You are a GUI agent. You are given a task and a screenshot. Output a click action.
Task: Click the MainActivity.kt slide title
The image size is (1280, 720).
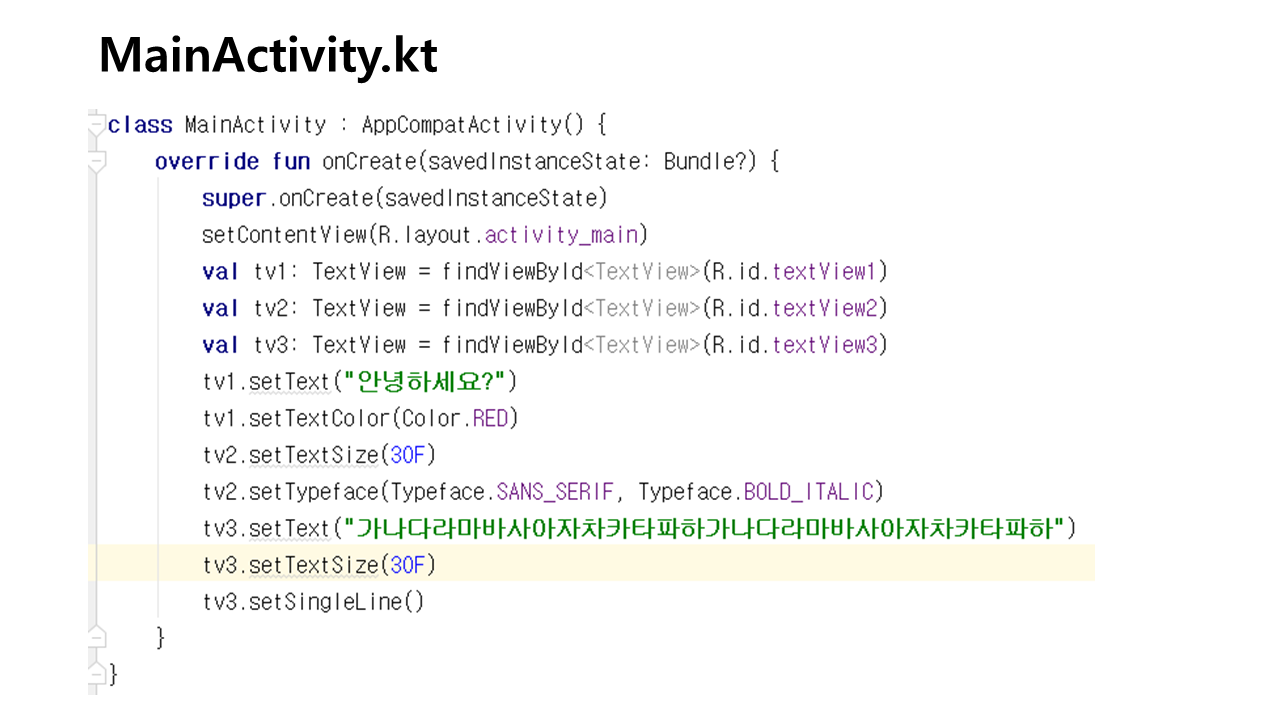pyautogui.click(x=268, y=56)
